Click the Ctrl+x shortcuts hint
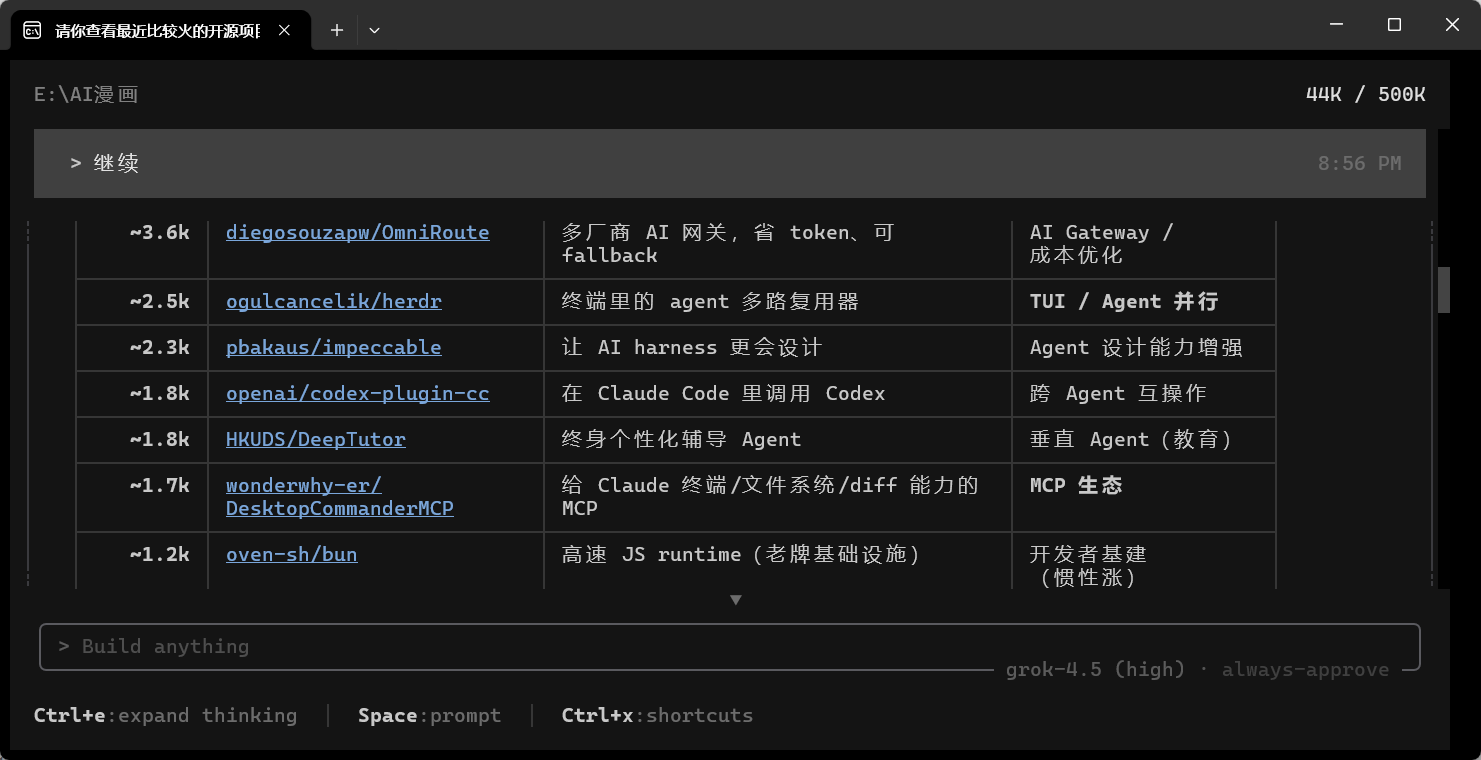This screenshot has height=760, width=1481. 658,716
